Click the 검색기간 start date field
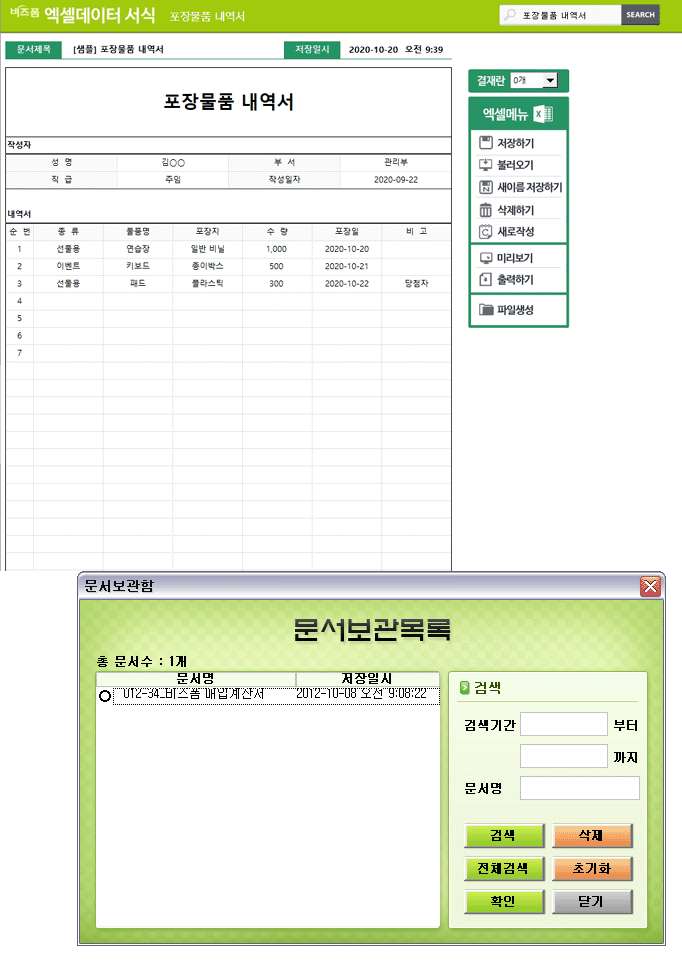Viewport: 682px width, 962px height. pyautogui.click(x=564, y=724)
